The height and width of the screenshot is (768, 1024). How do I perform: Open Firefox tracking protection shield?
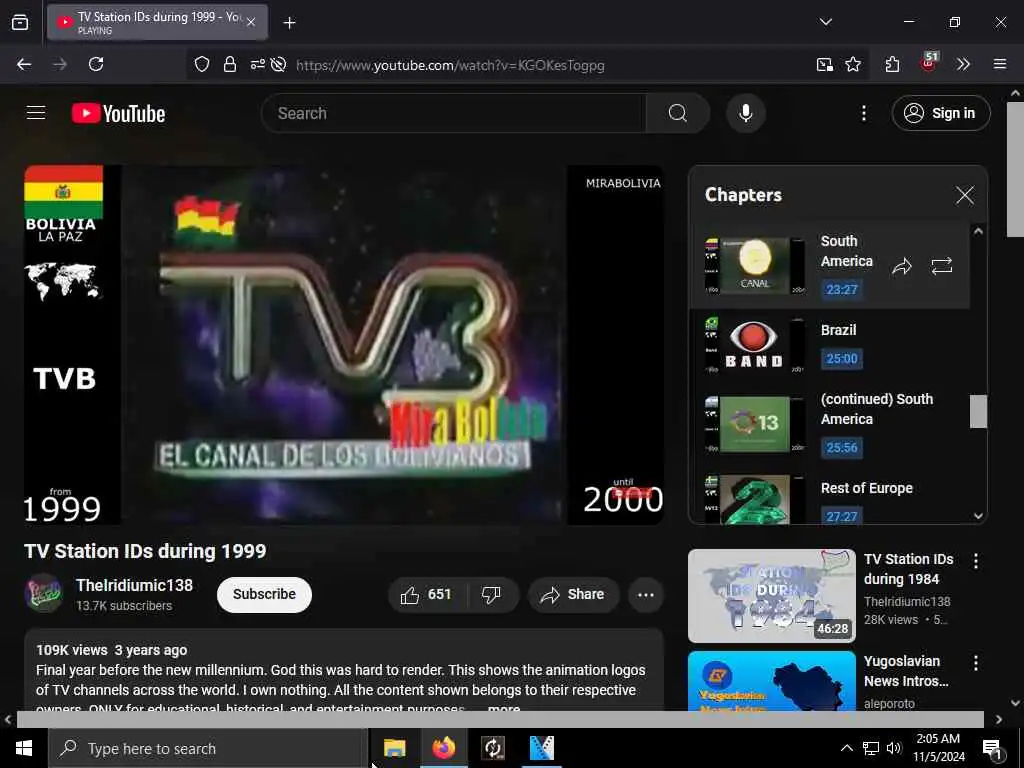coord(202,64)
